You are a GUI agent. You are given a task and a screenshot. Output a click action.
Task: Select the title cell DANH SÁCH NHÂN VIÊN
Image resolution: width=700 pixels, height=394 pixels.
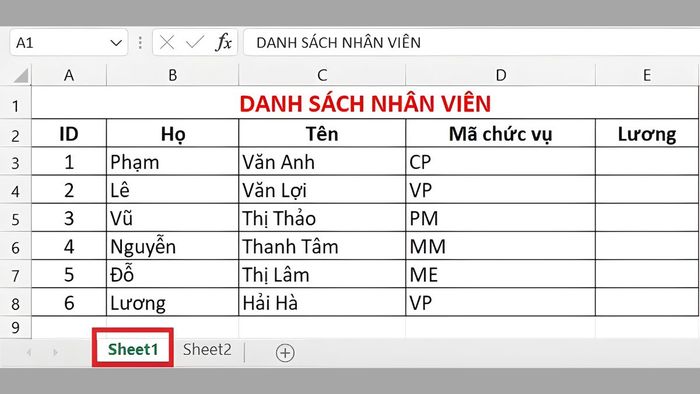pyautogui.click(x=365, y=103)
